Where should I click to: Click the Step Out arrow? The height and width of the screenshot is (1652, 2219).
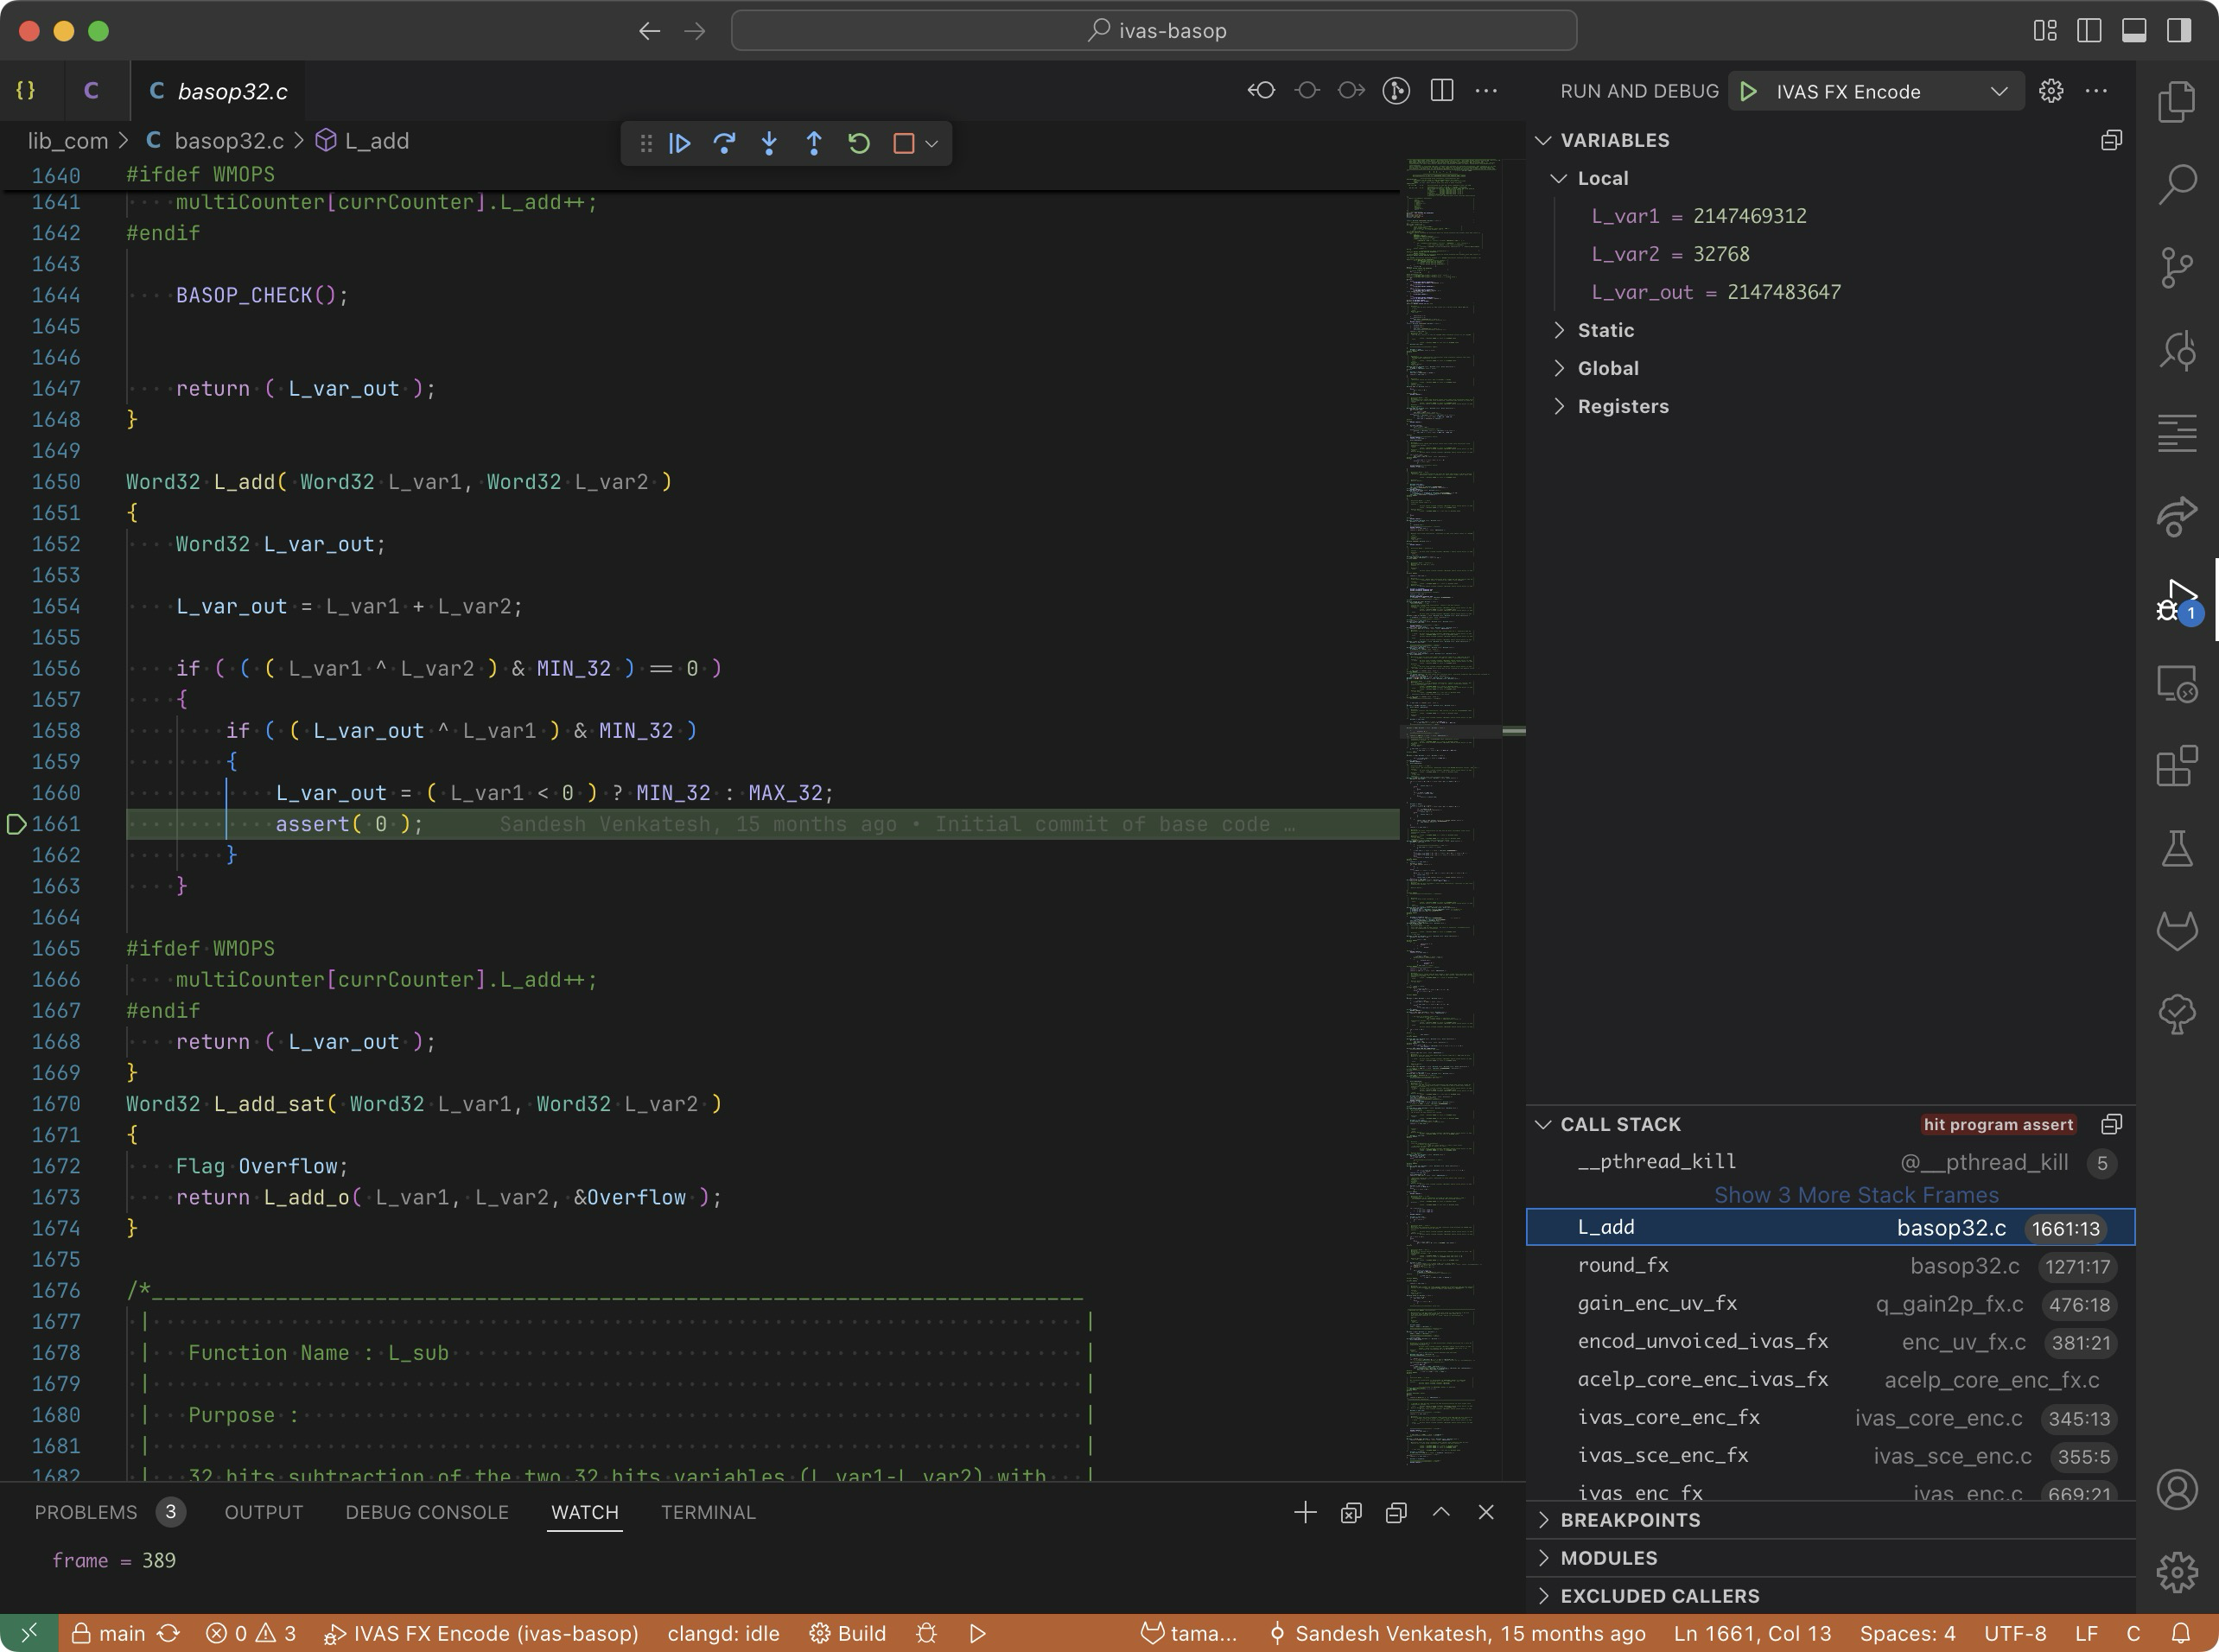pos(814,143)
